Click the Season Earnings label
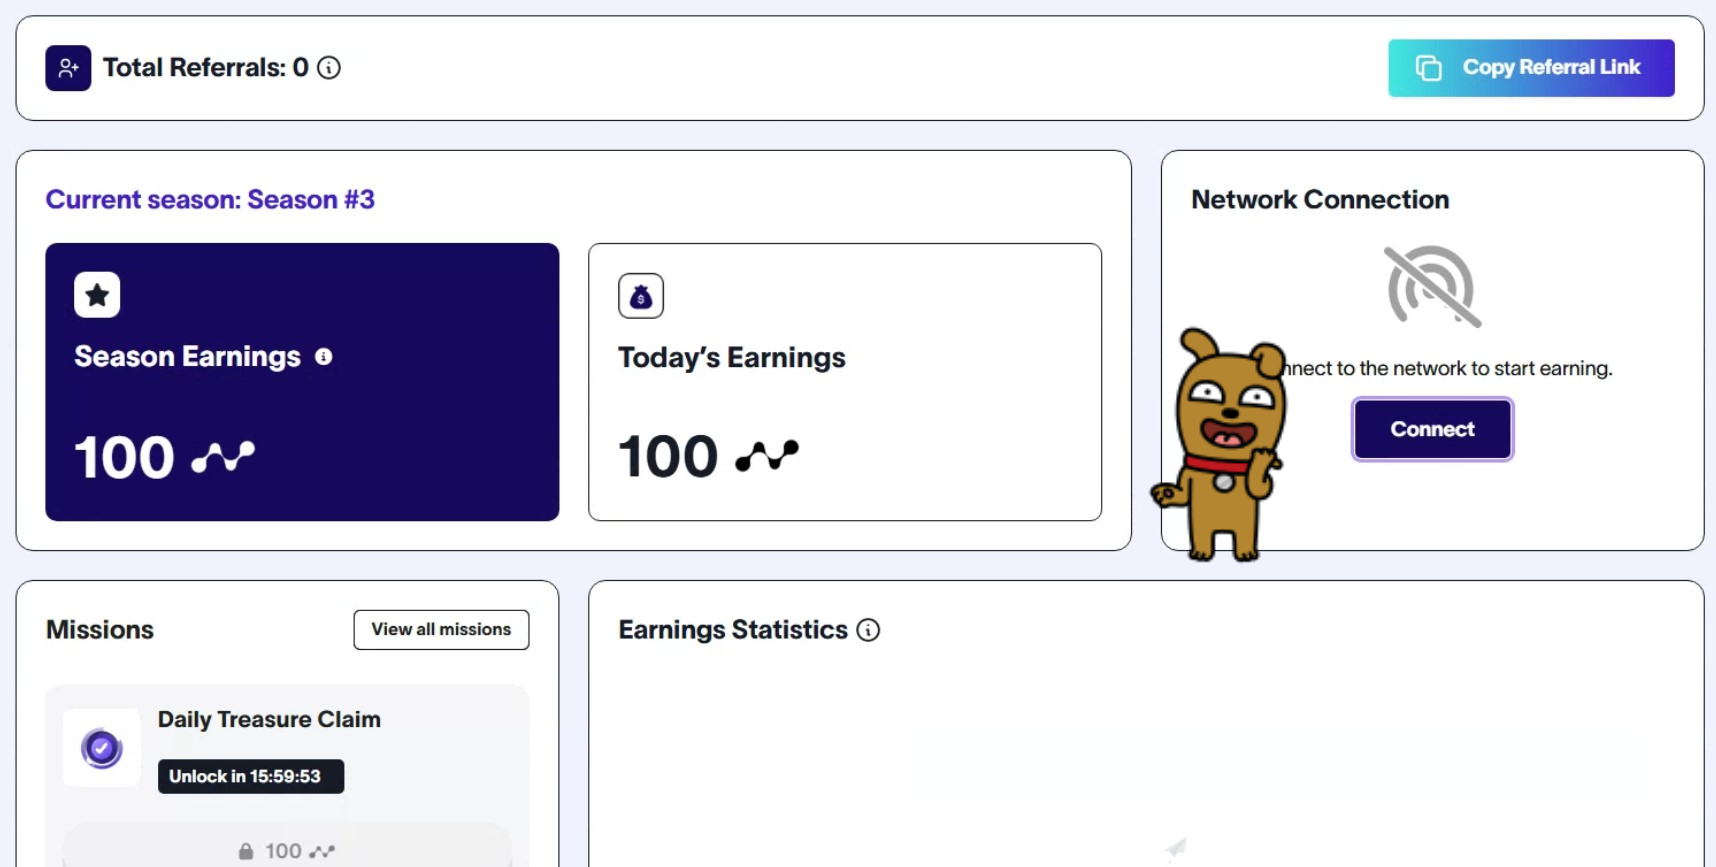 click(188, 357)
